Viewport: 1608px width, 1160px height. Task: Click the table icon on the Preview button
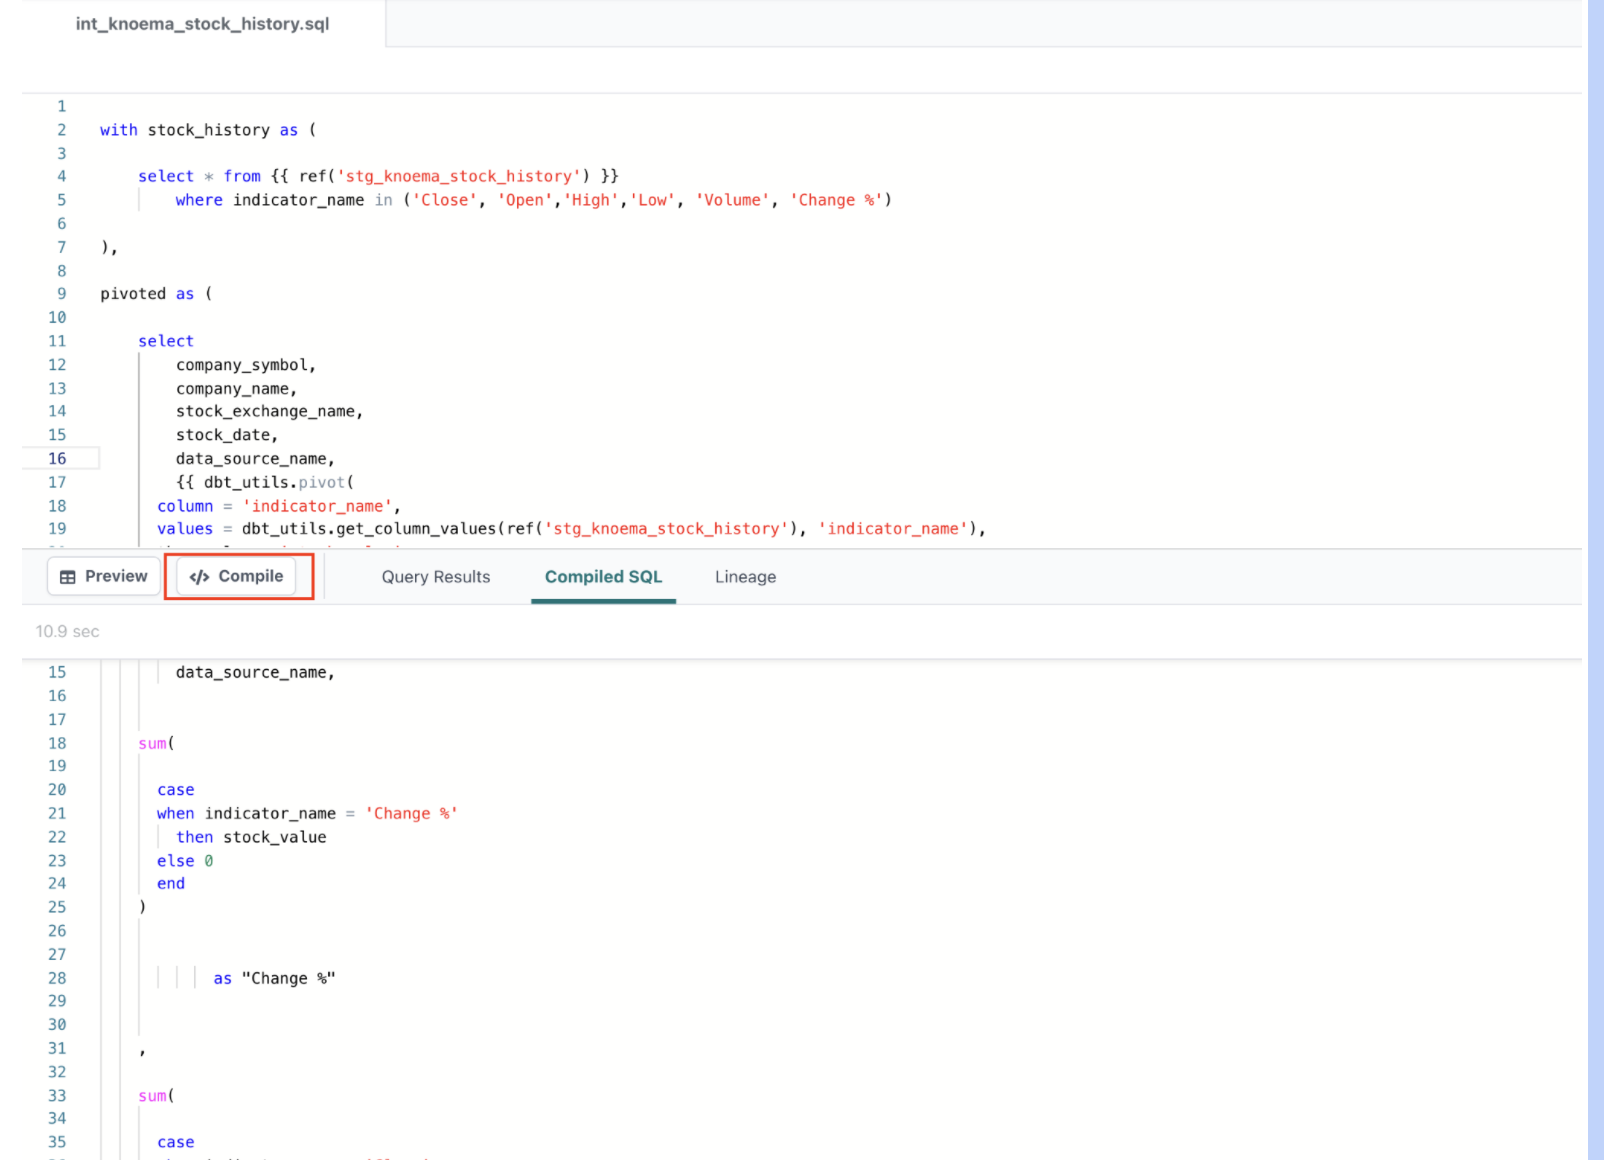[x=68, y=577]
